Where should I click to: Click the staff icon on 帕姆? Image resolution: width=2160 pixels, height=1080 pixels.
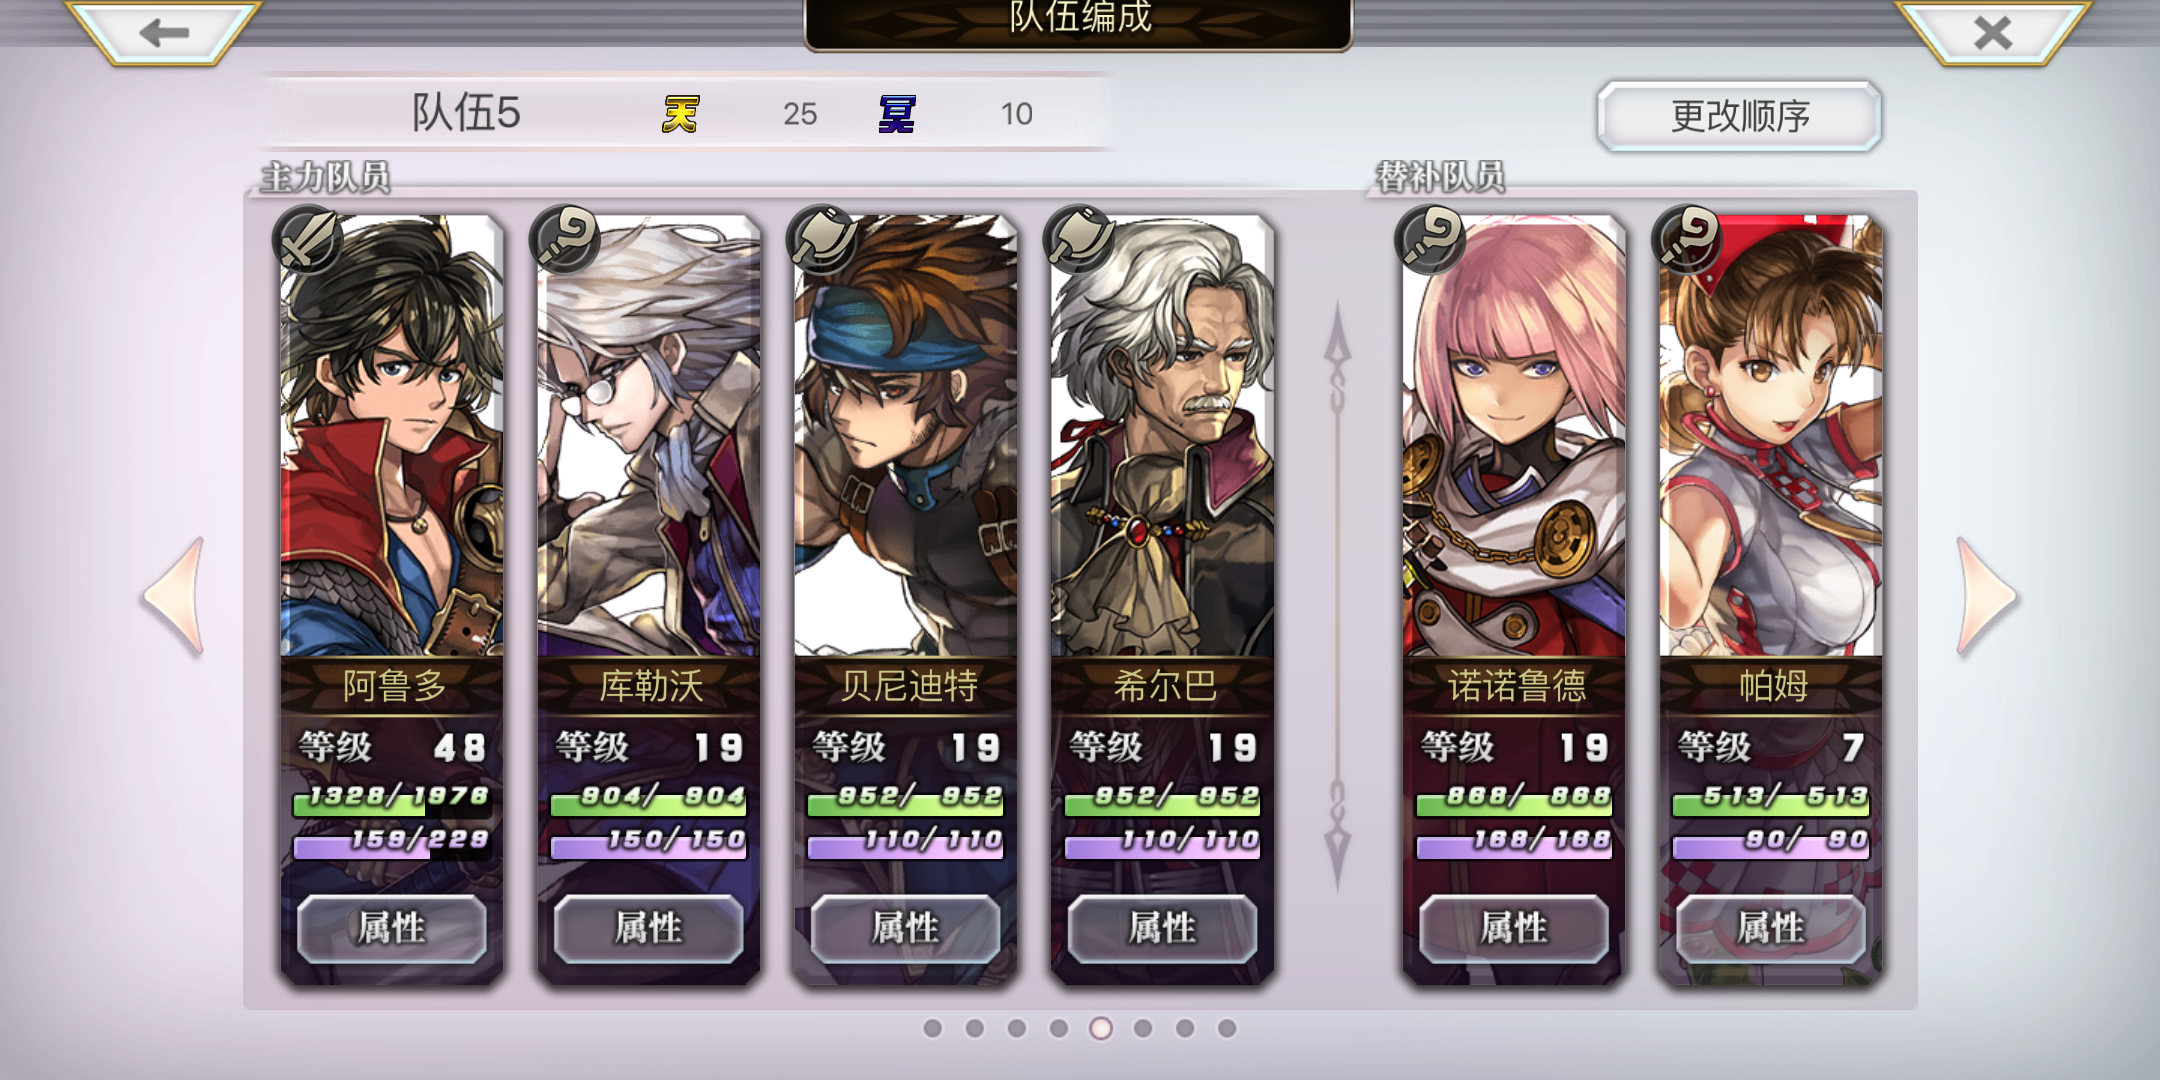[x=1687, y=240]
